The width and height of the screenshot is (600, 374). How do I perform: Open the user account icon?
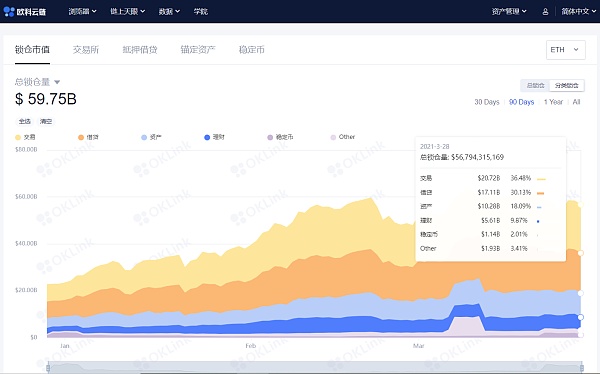tap(545, 11)
